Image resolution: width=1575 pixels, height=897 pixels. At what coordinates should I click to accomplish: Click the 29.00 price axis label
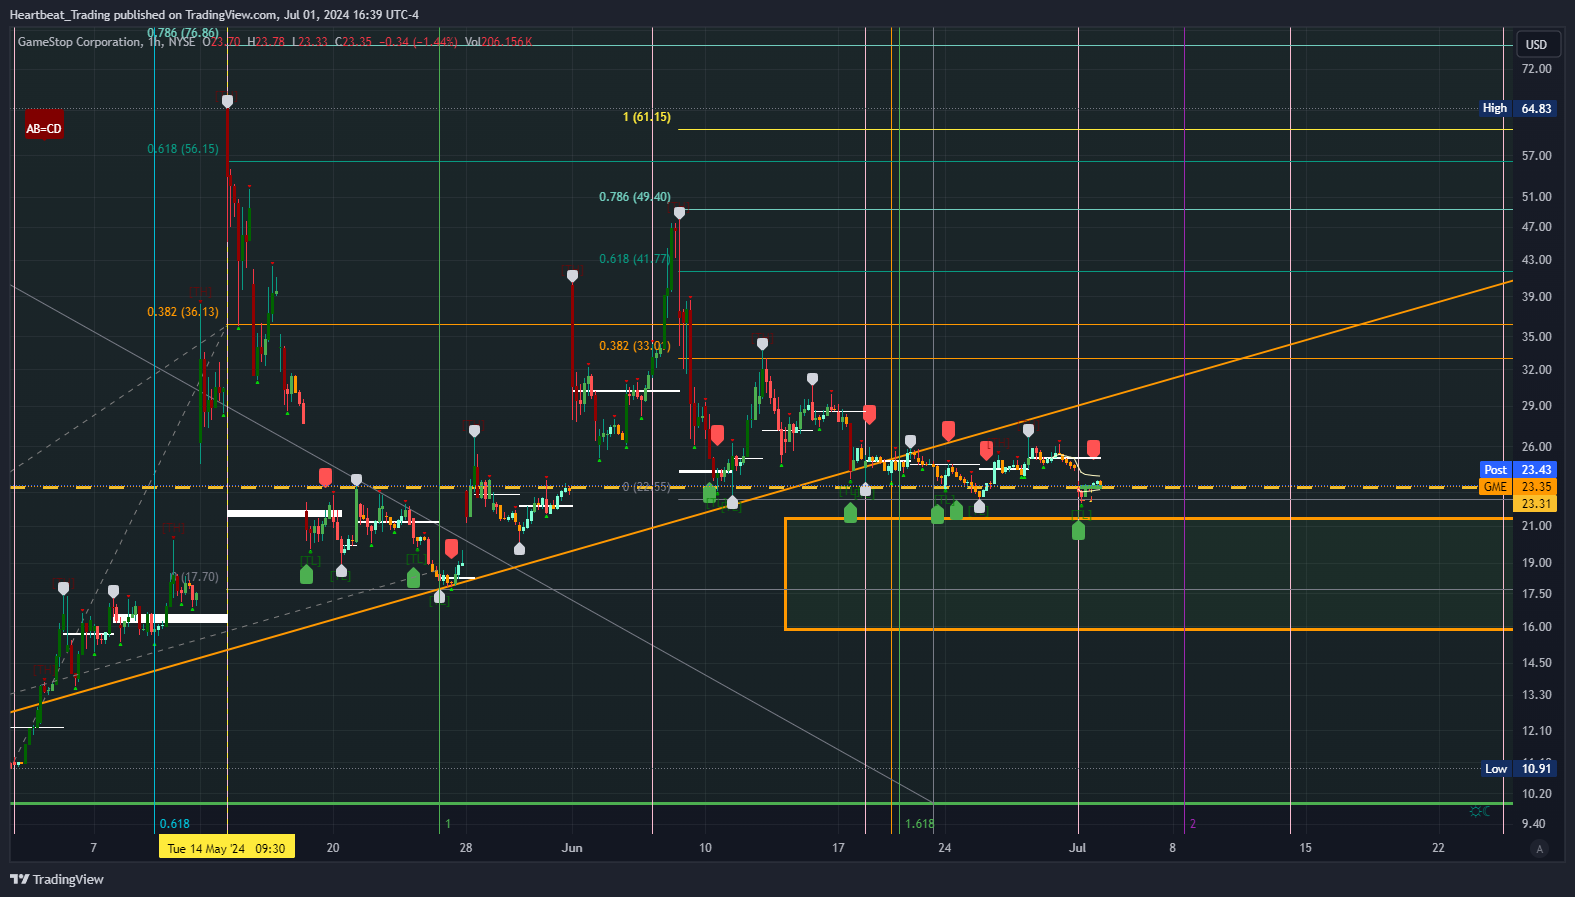1536,406
